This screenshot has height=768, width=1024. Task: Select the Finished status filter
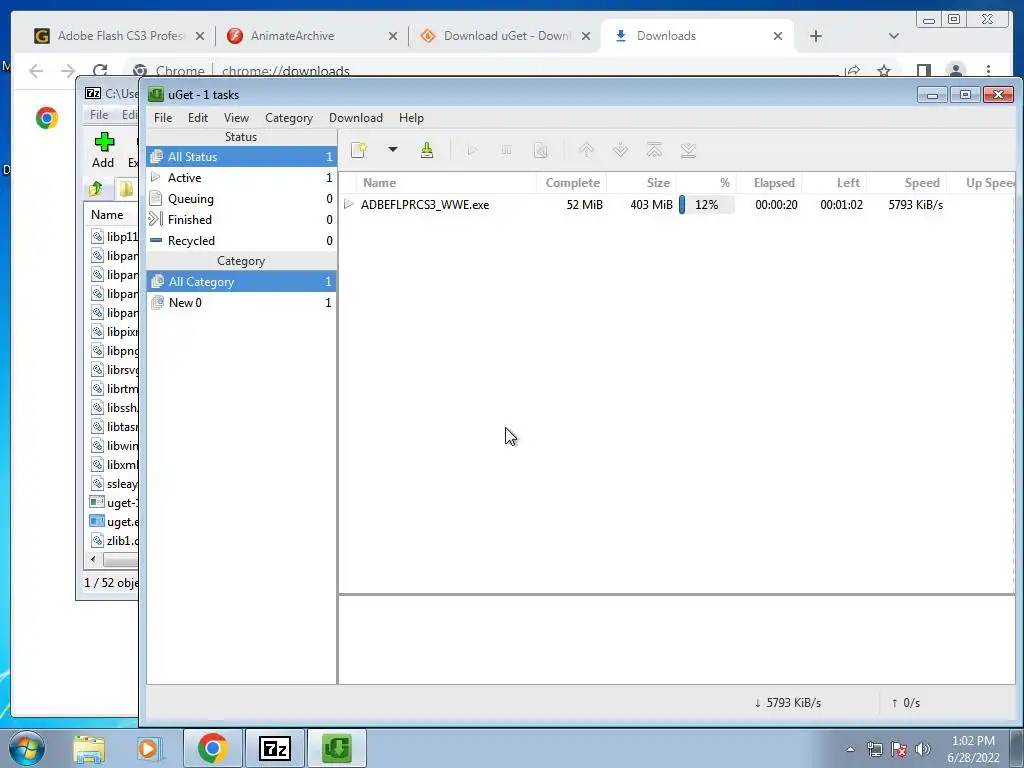(241, 219)
